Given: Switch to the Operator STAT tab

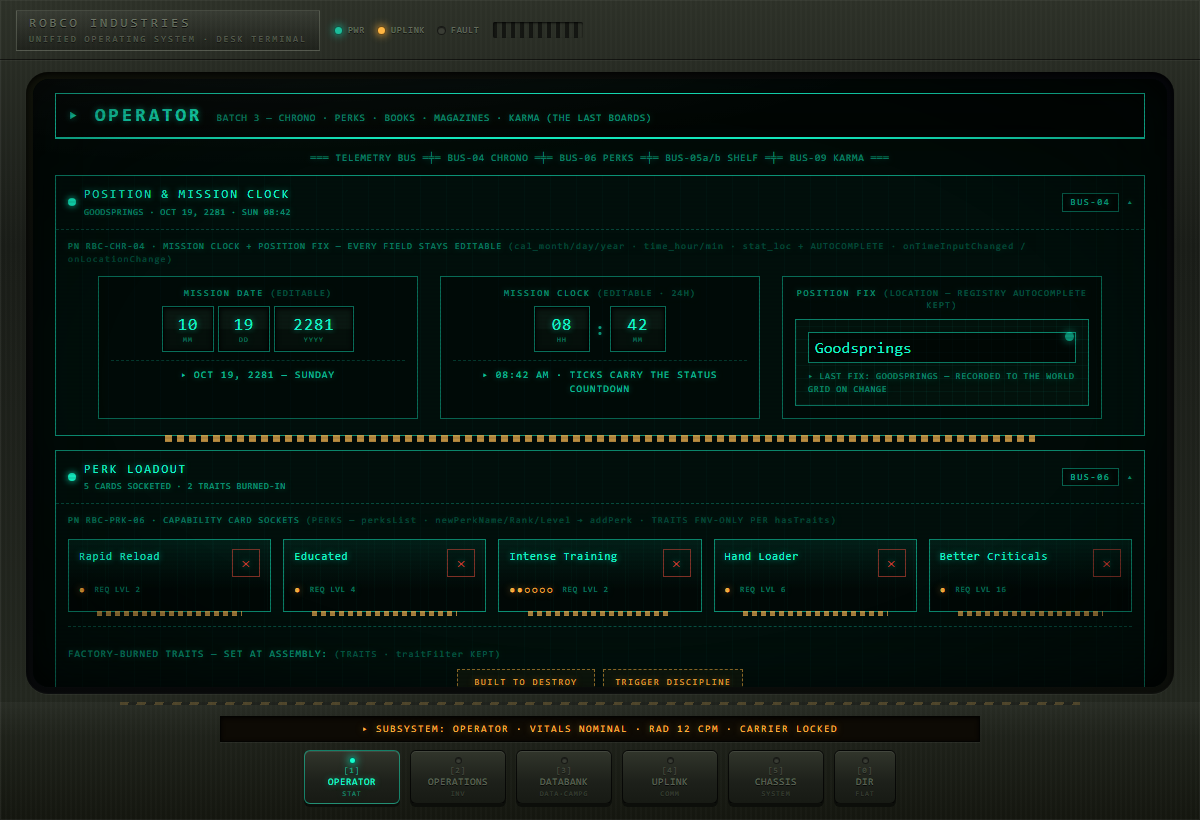Looking at the screenshot, I should pos(352,777).
